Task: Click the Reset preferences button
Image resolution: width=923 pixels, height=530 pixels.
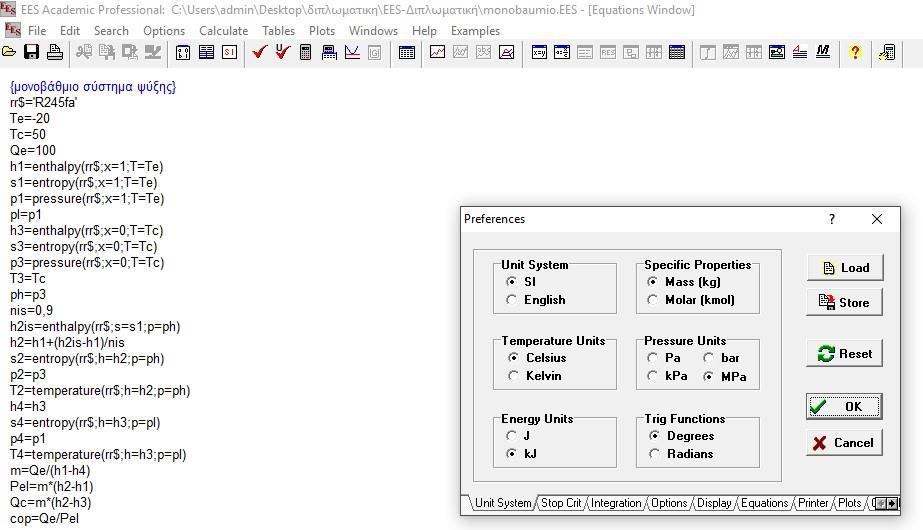Action: click(x=845, y=354)
